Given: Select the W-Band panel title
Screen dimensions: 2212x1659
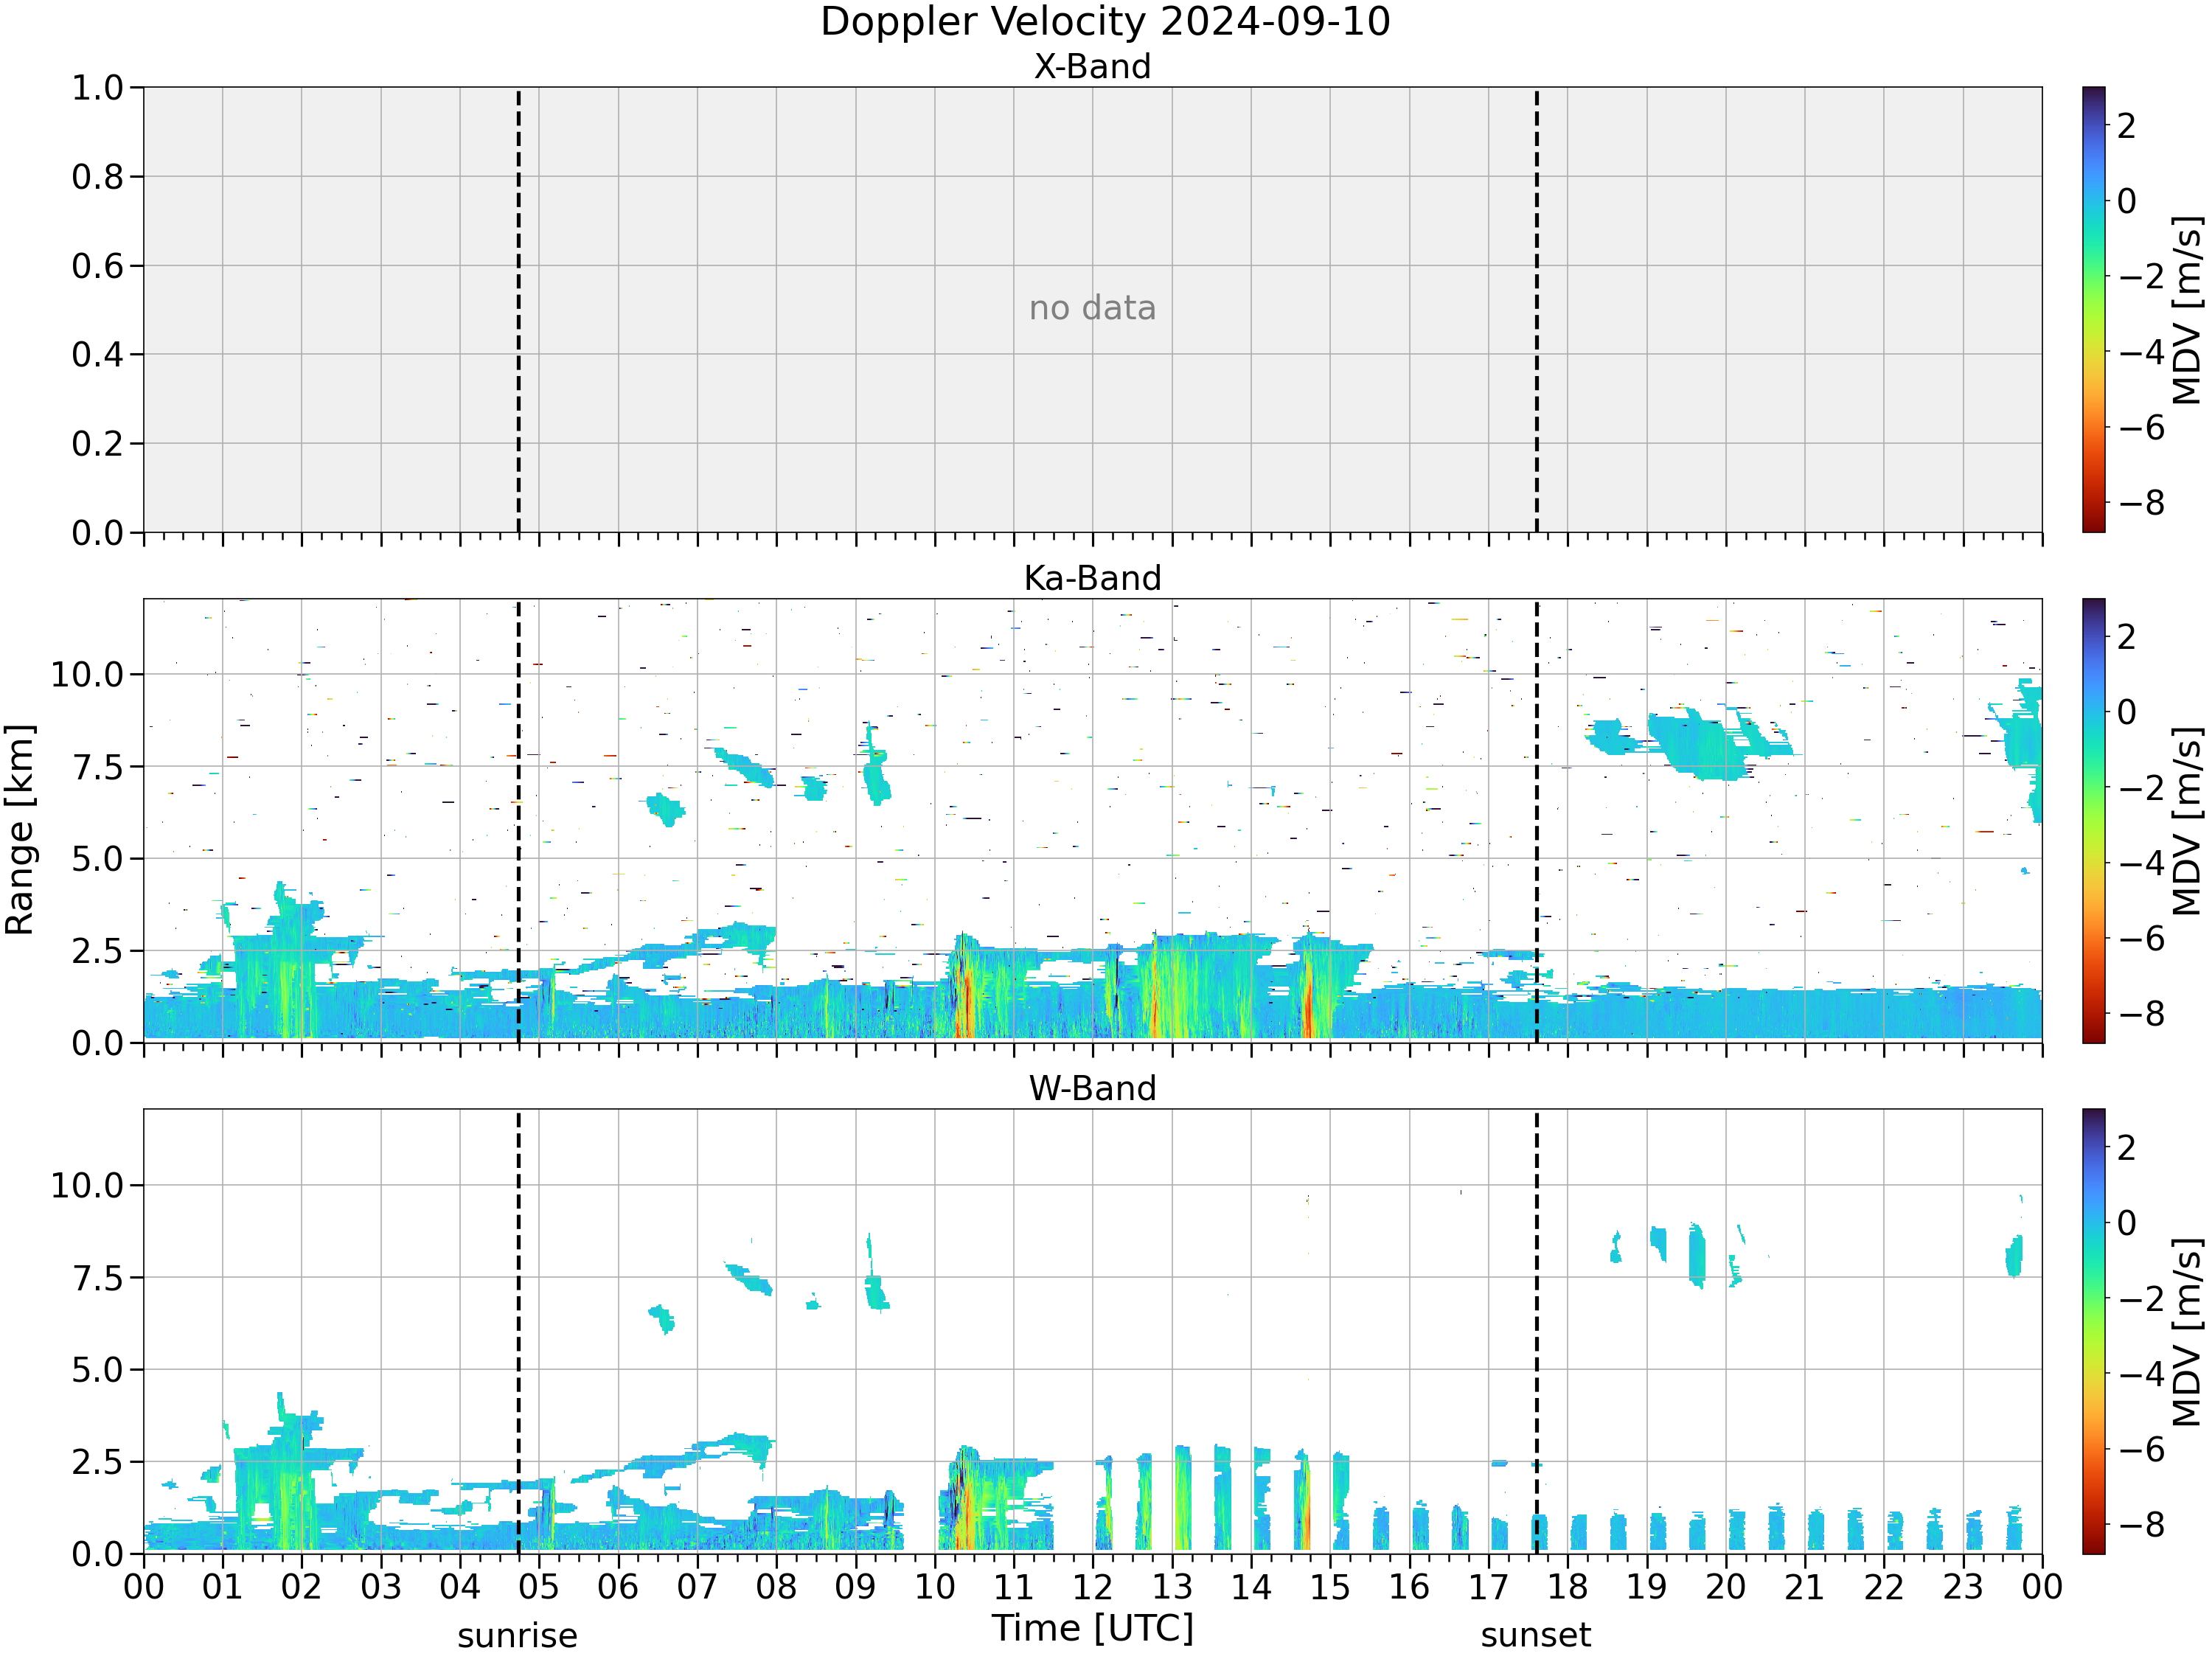Looking at the screenshot, I should pos(1092,1088).
